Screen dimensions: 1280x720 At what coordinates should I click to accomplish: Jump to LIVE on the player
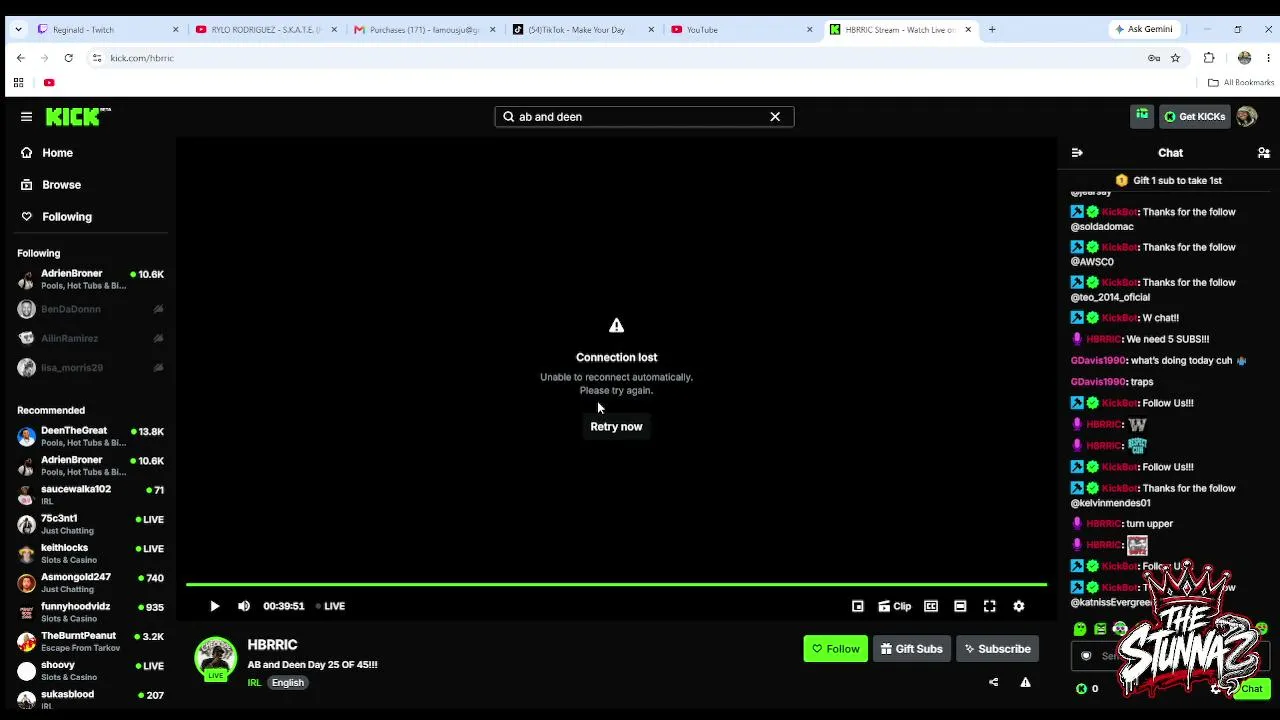point(331,606)
